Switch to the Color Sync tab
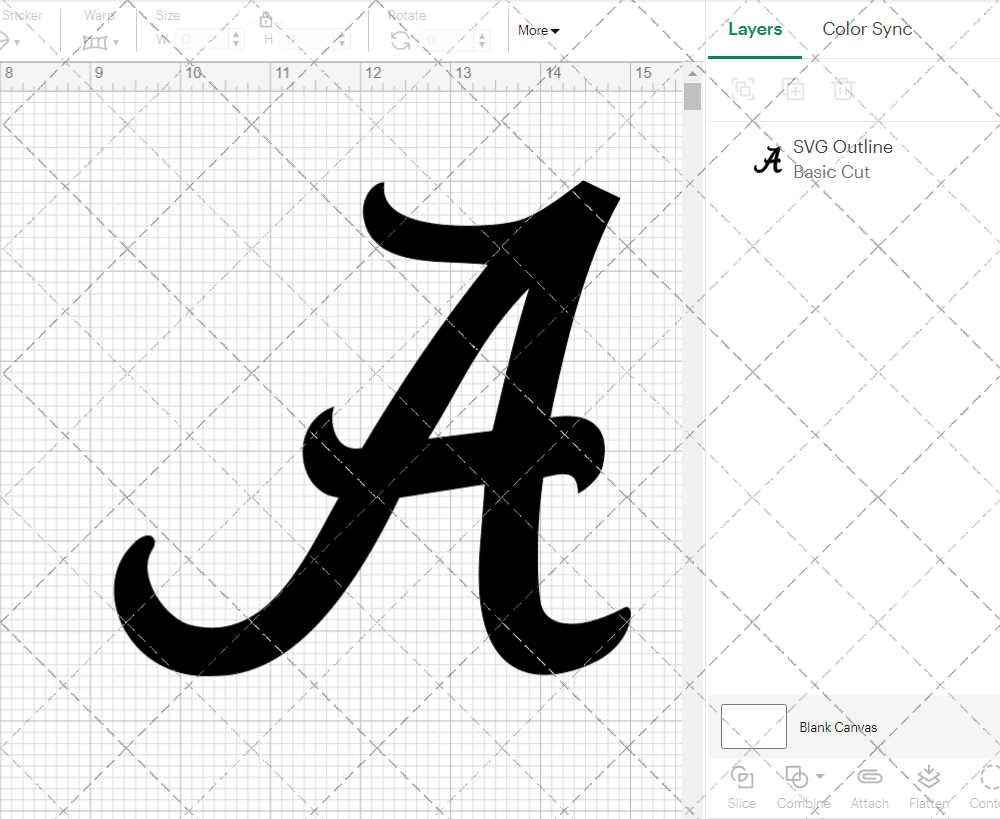The height and width of the screenshot is (819, 1000). [x=867, y=29]
